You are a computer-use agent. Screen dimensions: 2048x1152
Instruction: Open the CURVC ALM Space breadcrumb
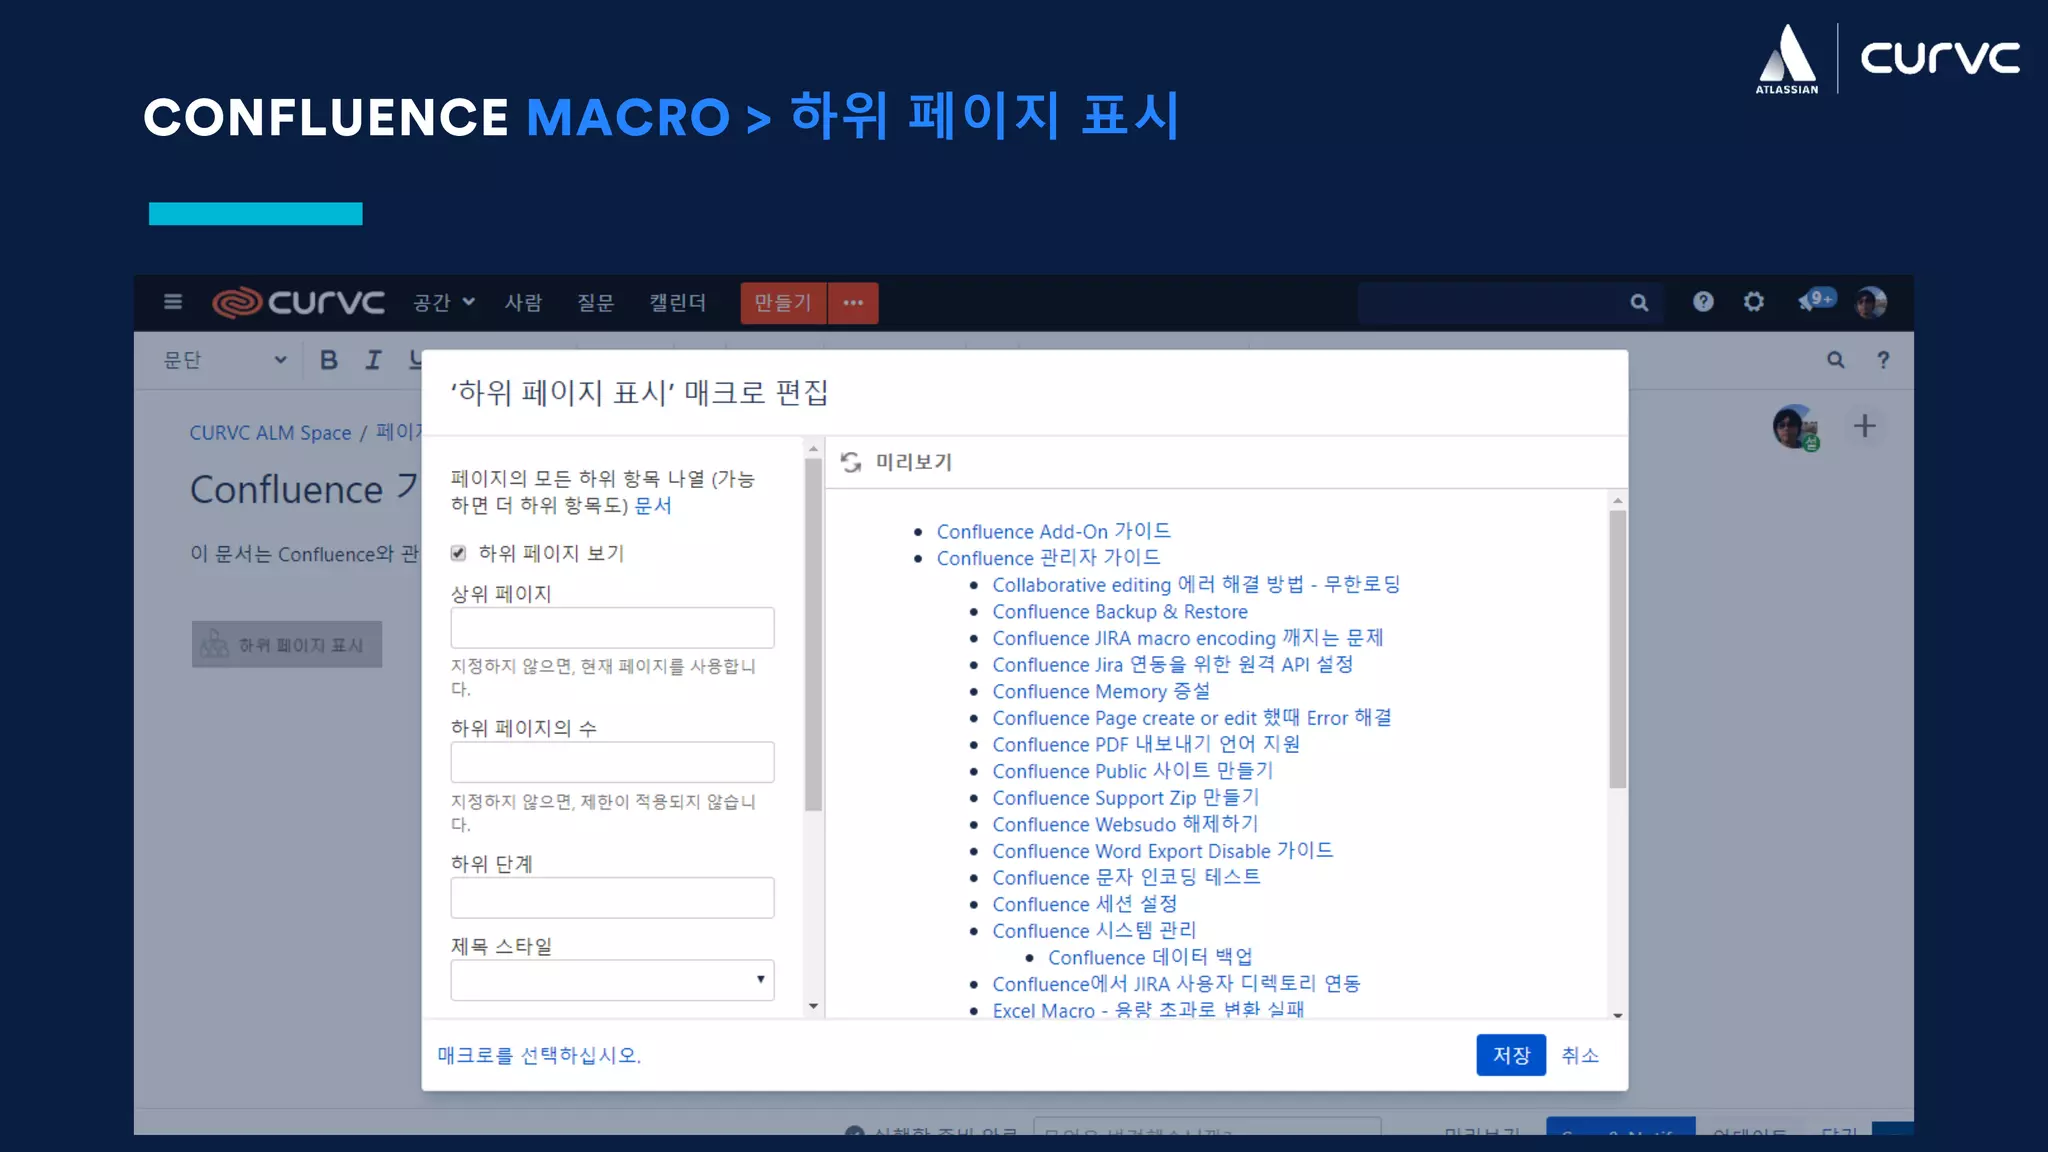[271, 433]
